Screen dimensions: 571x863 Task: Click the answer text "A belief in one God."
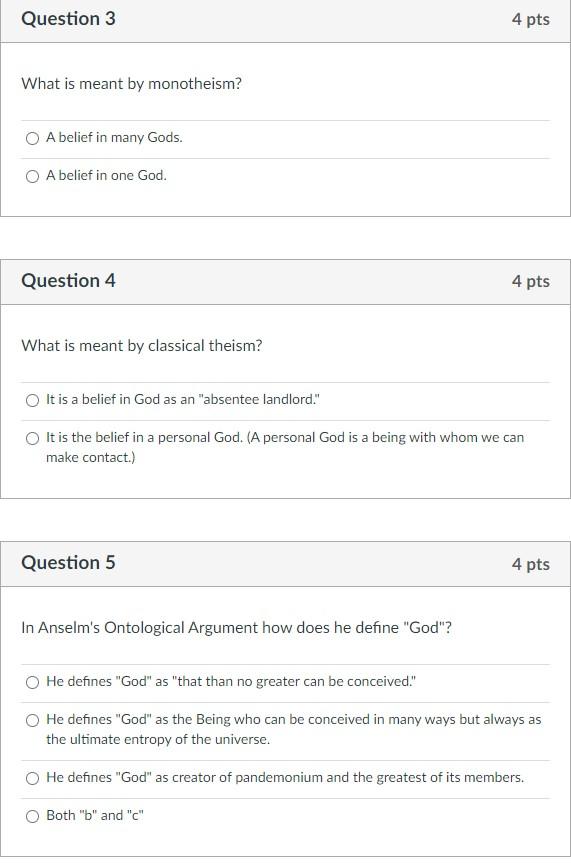tap(106, 176)
